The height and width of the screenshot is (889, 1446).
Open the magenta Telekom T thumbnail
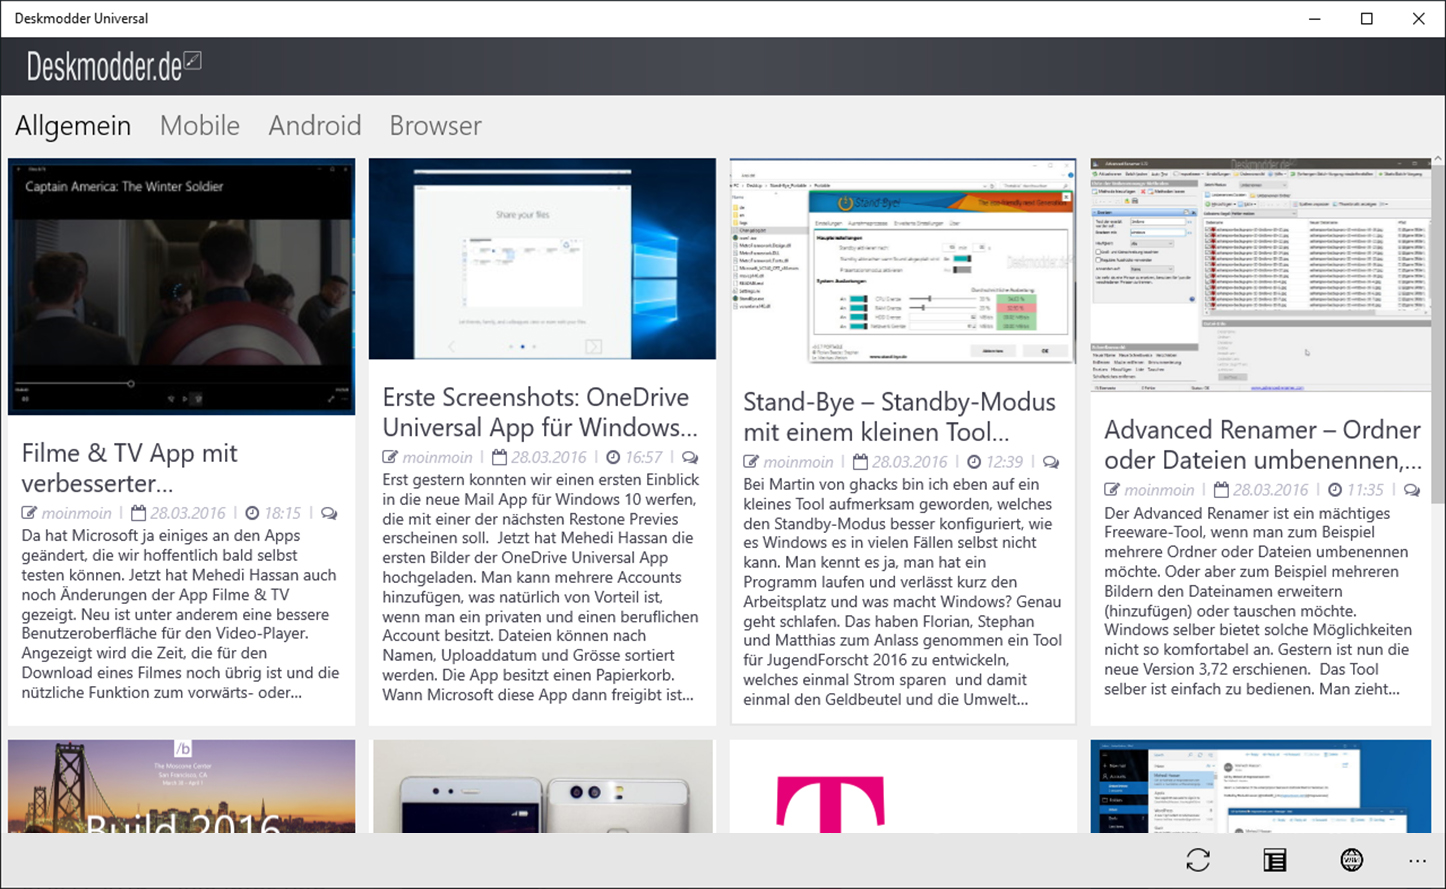coord(903,786)
